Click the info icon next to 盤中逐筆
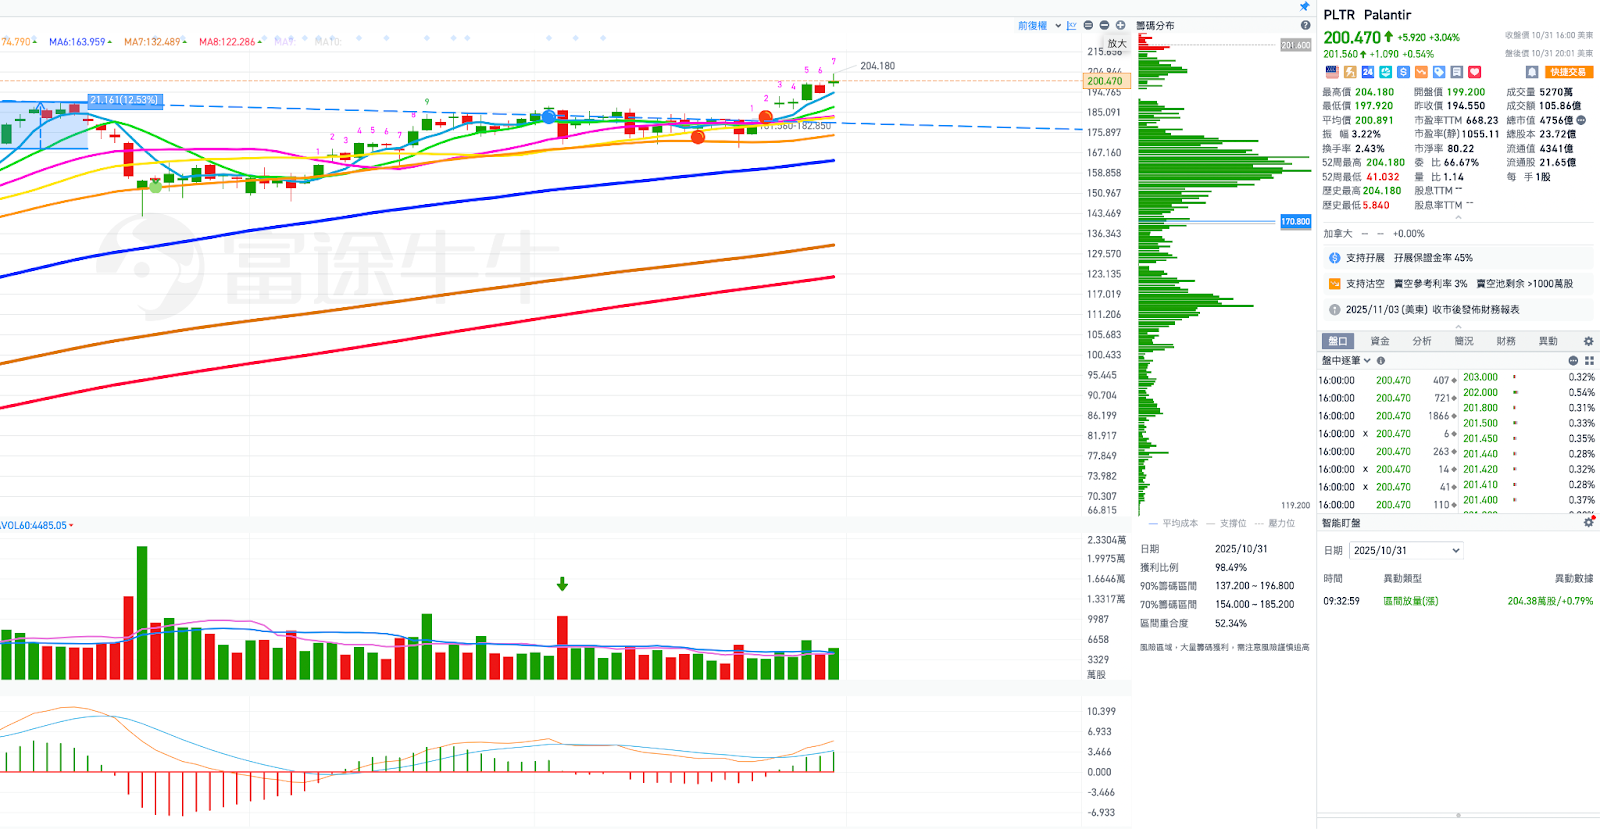1600x829 pixels. (1381, 361)
